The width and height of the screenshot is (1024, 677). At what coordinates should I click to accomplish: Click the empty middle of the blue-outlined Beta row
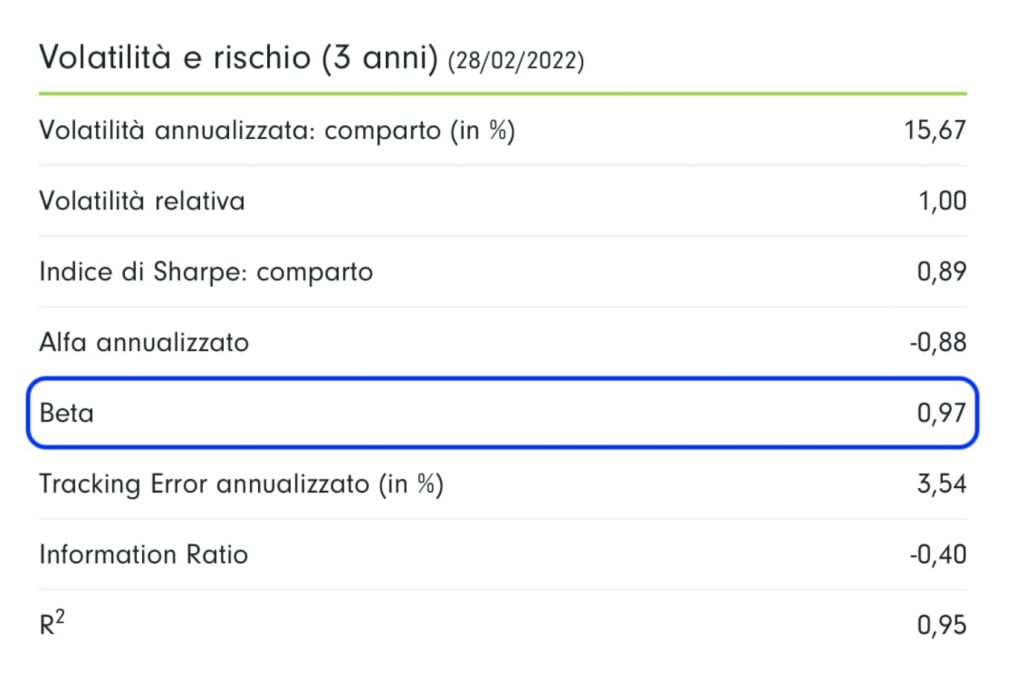click(500, 412)
